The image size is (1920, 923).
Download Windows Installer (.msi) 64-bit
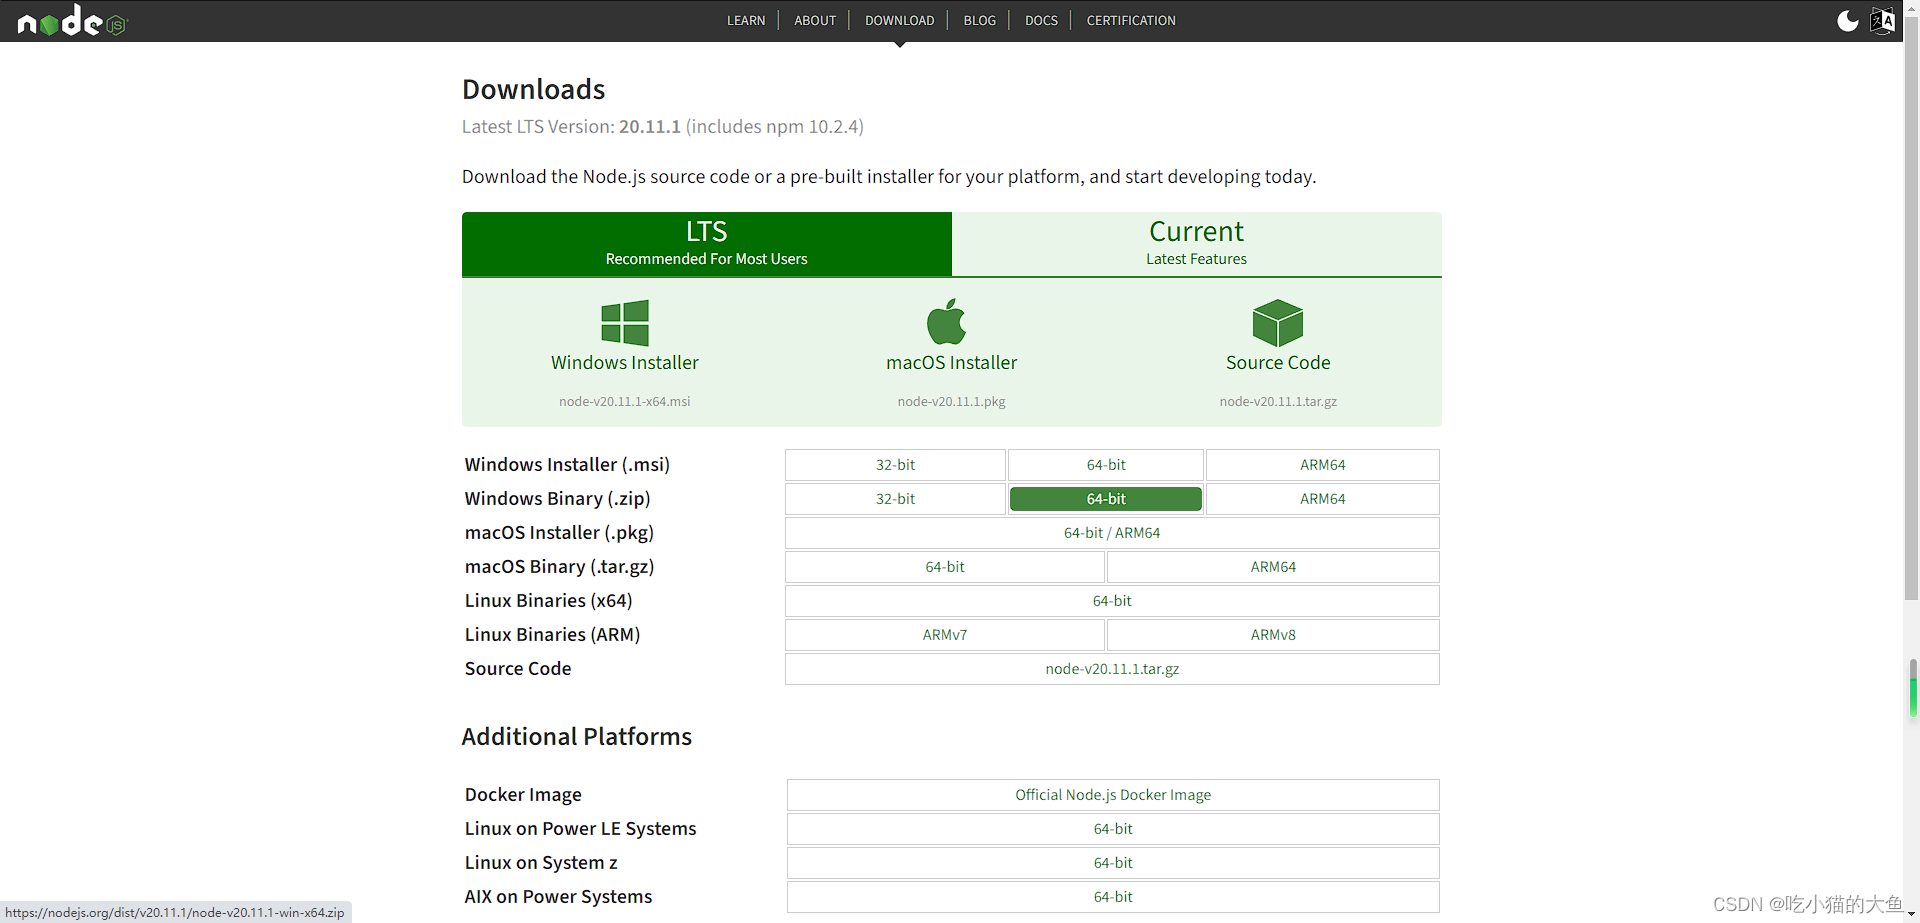point(1106,465)
